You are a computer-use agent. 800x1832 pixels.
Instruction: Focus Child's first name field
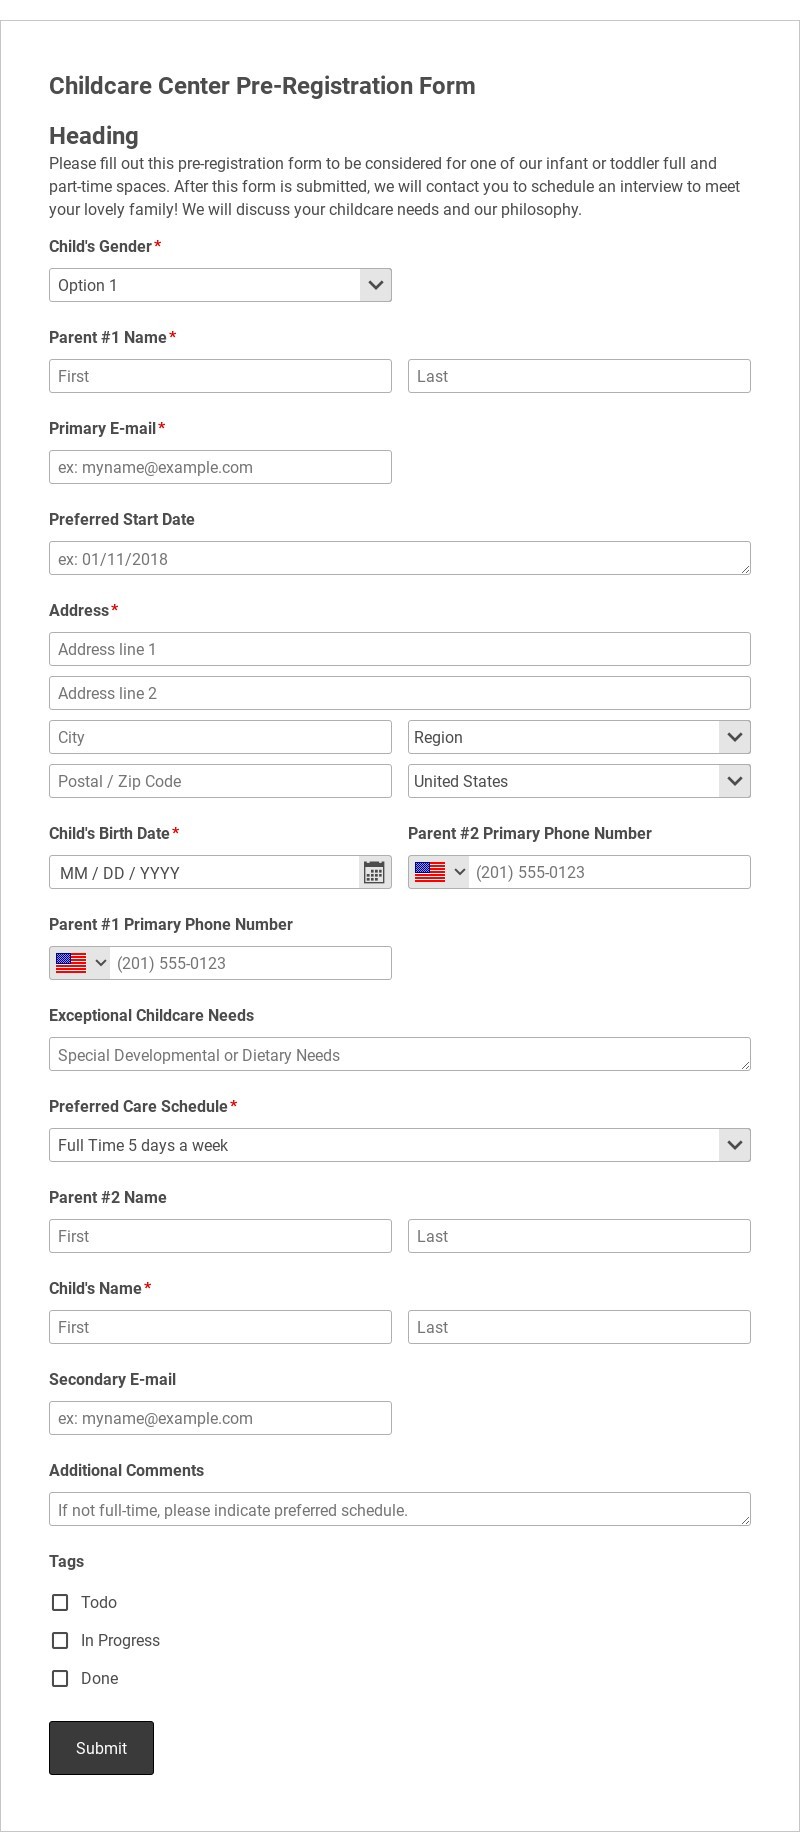(220, 1327)
